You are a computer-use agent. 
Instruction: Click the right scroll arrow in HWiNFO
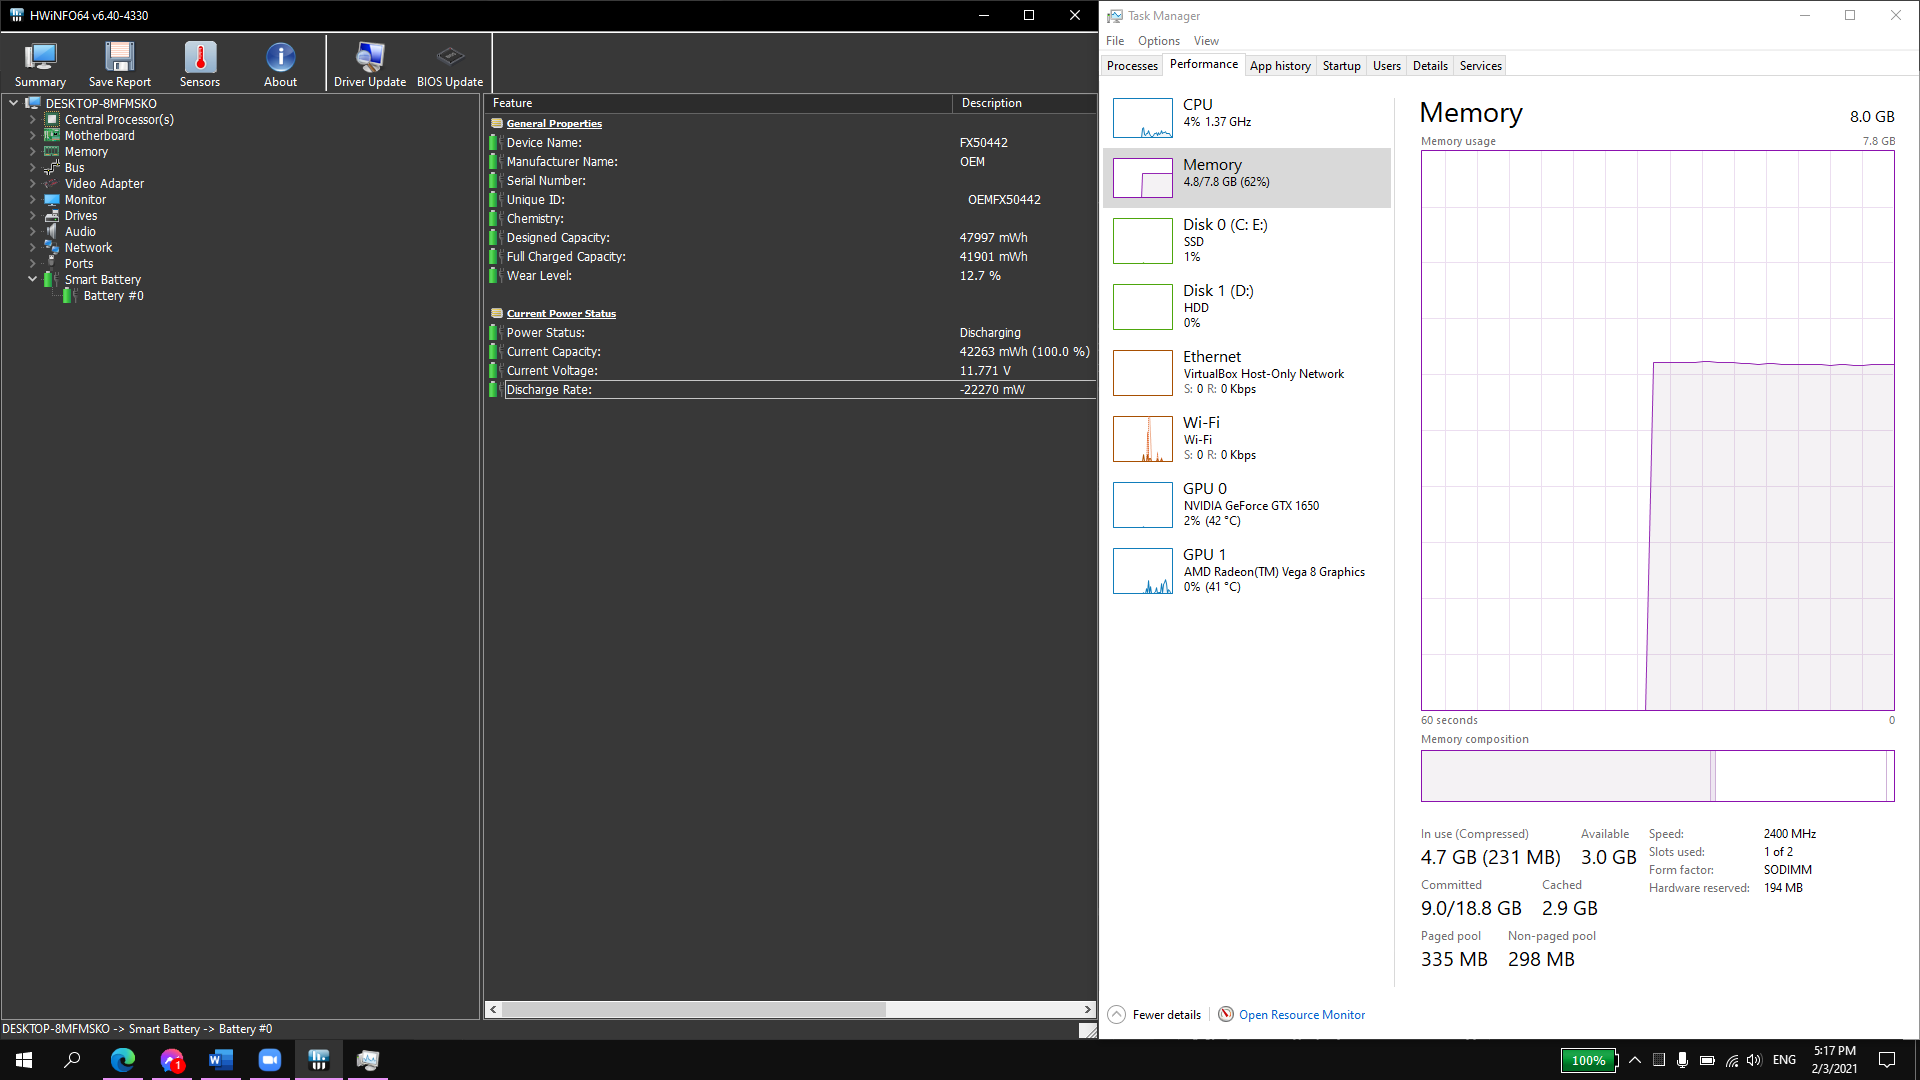(x=1088, y=1010)
